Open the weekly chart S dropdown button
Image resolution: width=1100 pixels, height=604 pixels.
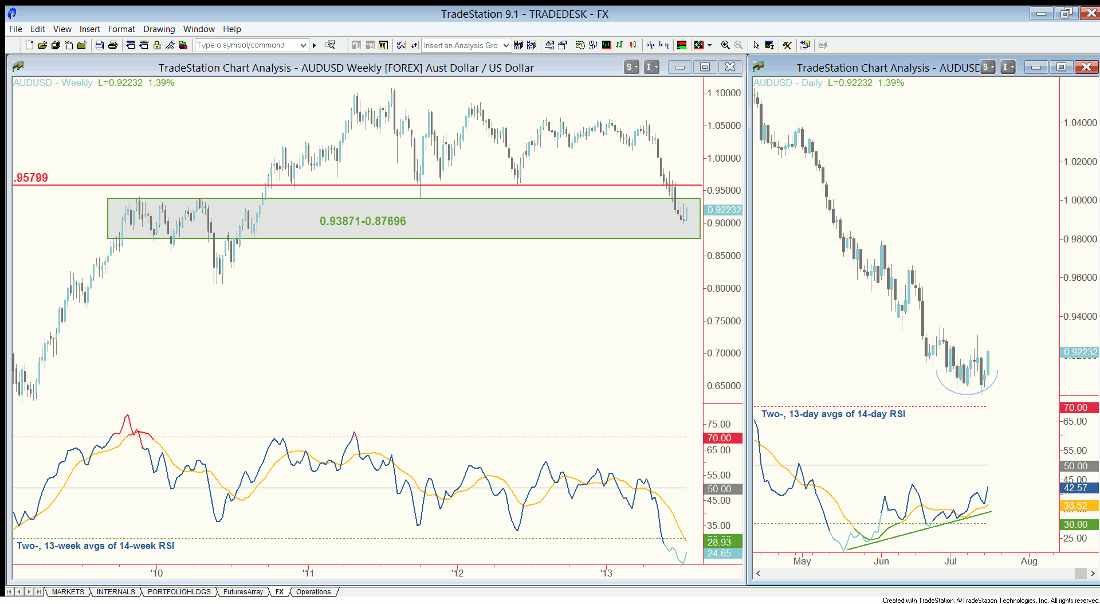(631, 67)
